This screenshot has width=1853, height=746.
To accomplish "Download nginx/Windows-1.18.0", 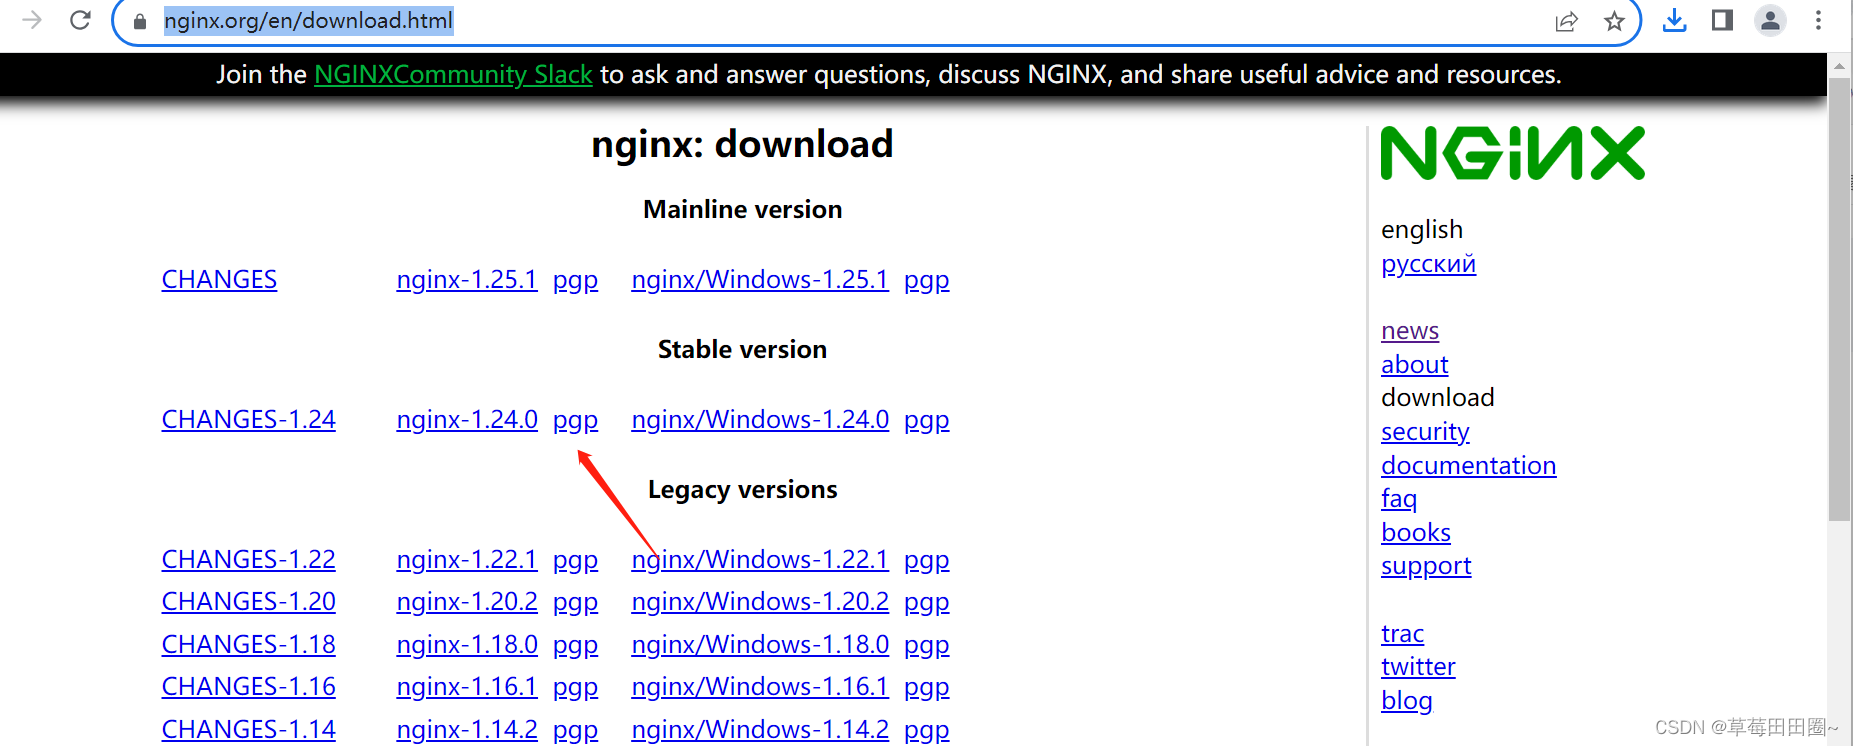I will point(760,645).
